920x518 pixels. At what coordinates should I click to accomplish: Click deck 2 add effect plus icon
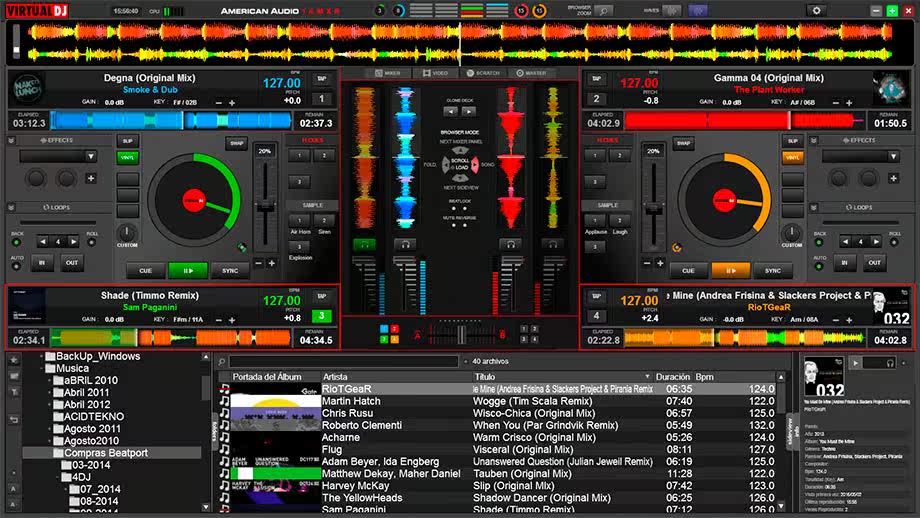[894, 178]
